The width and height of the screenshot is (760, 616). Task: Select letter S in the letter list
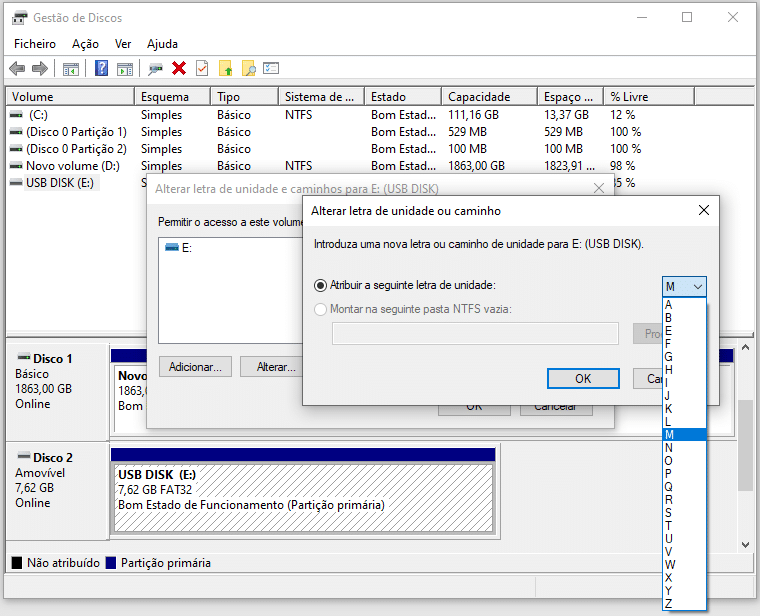click(669, 512)
